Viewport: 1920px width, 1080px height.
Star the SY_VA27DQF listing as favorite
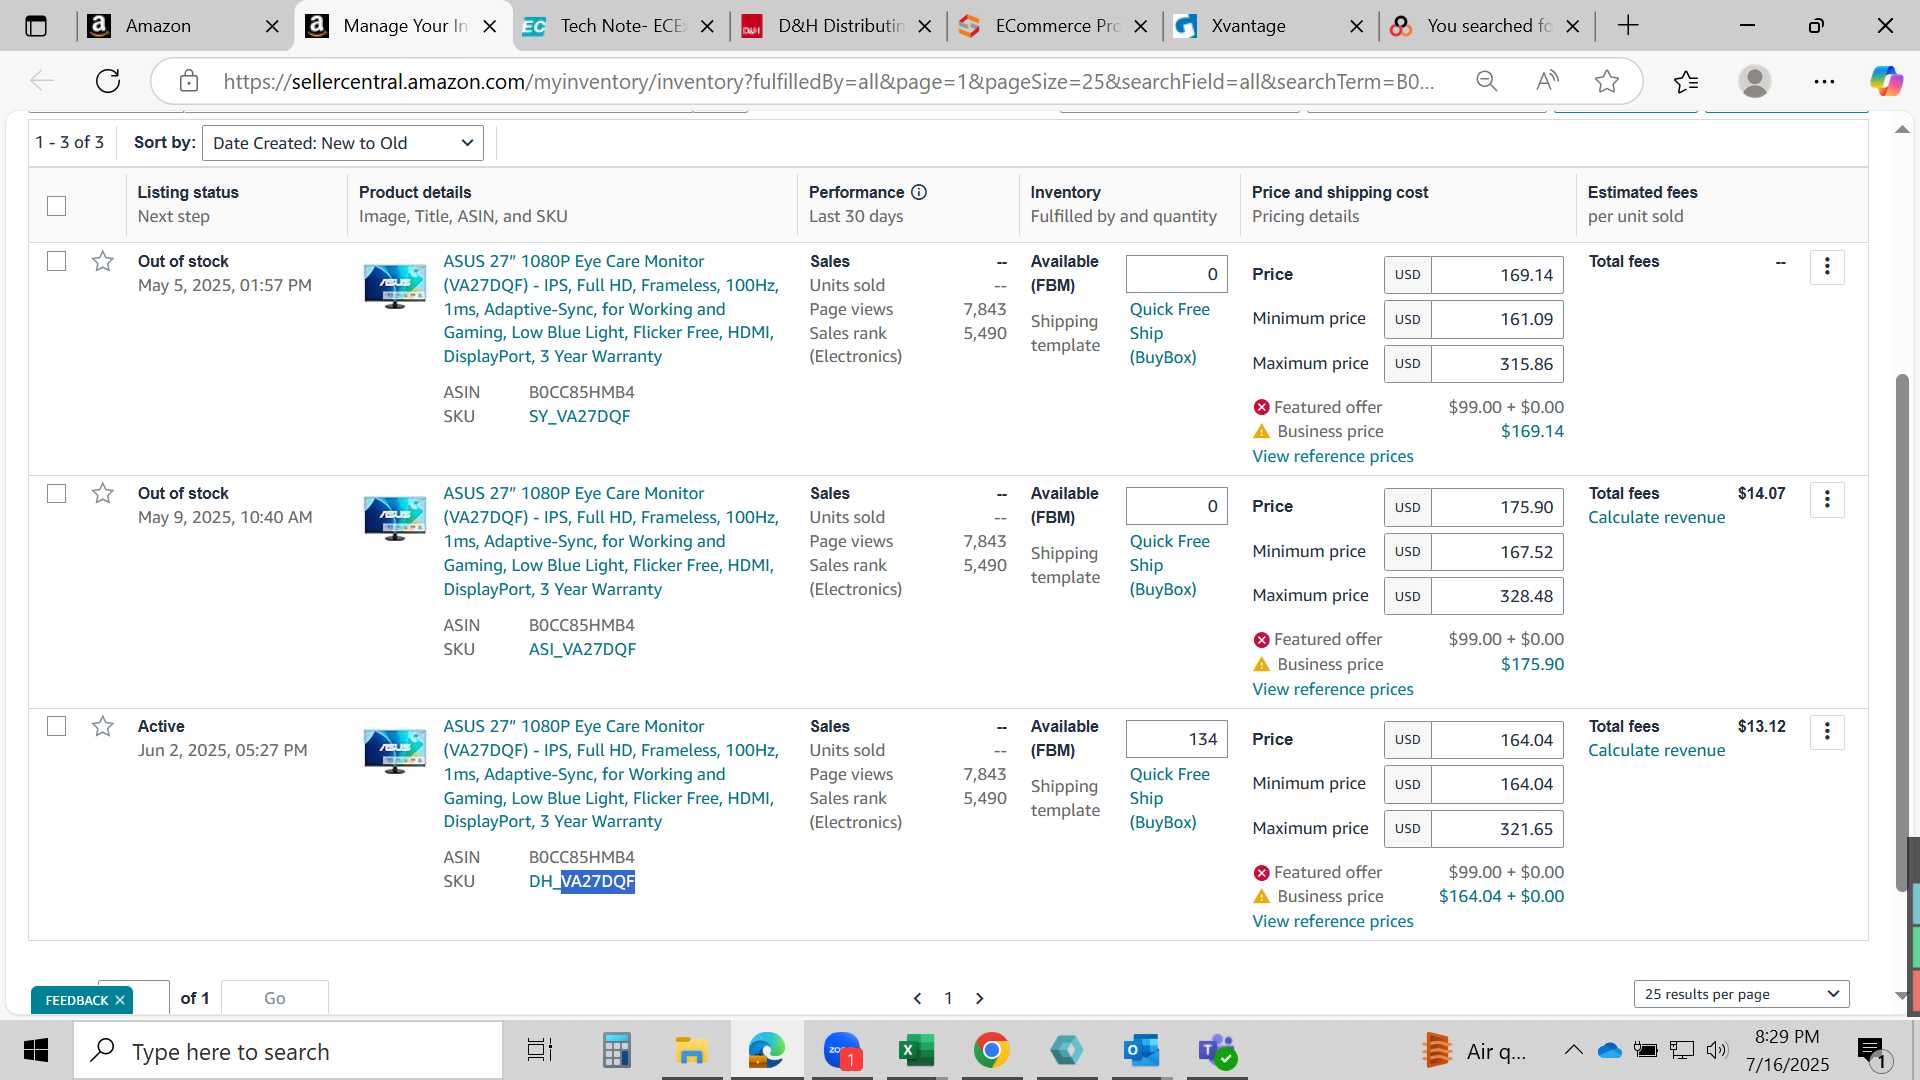(x=102, y=261)
